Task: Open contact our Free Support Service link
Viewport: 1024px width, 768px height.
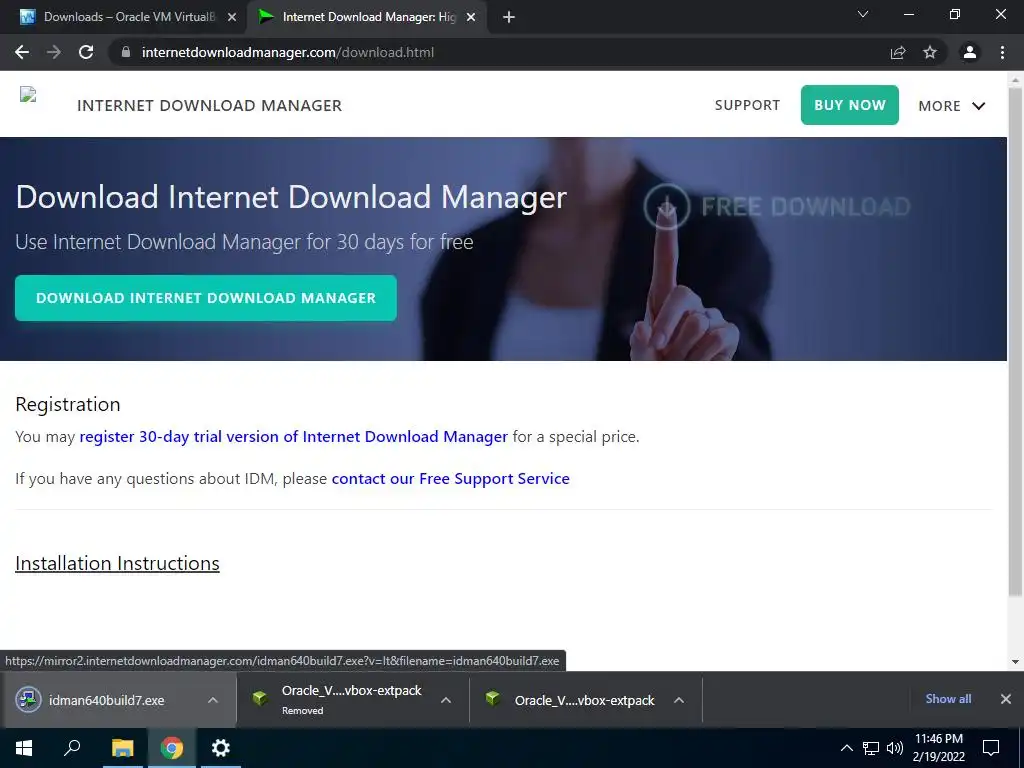Action: pos(451,479)
